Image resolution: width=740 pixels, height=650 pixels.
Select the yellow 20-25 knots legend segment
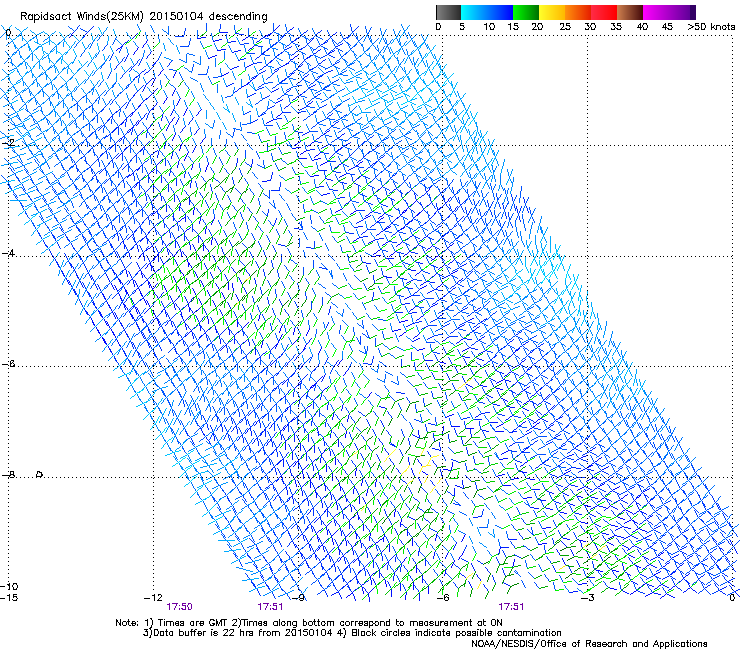point(552,12)
